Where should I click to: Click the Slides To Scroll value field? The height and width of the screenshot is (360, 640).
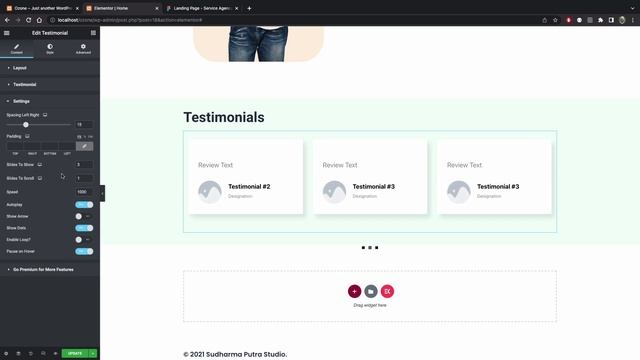[x=84, y=178]
